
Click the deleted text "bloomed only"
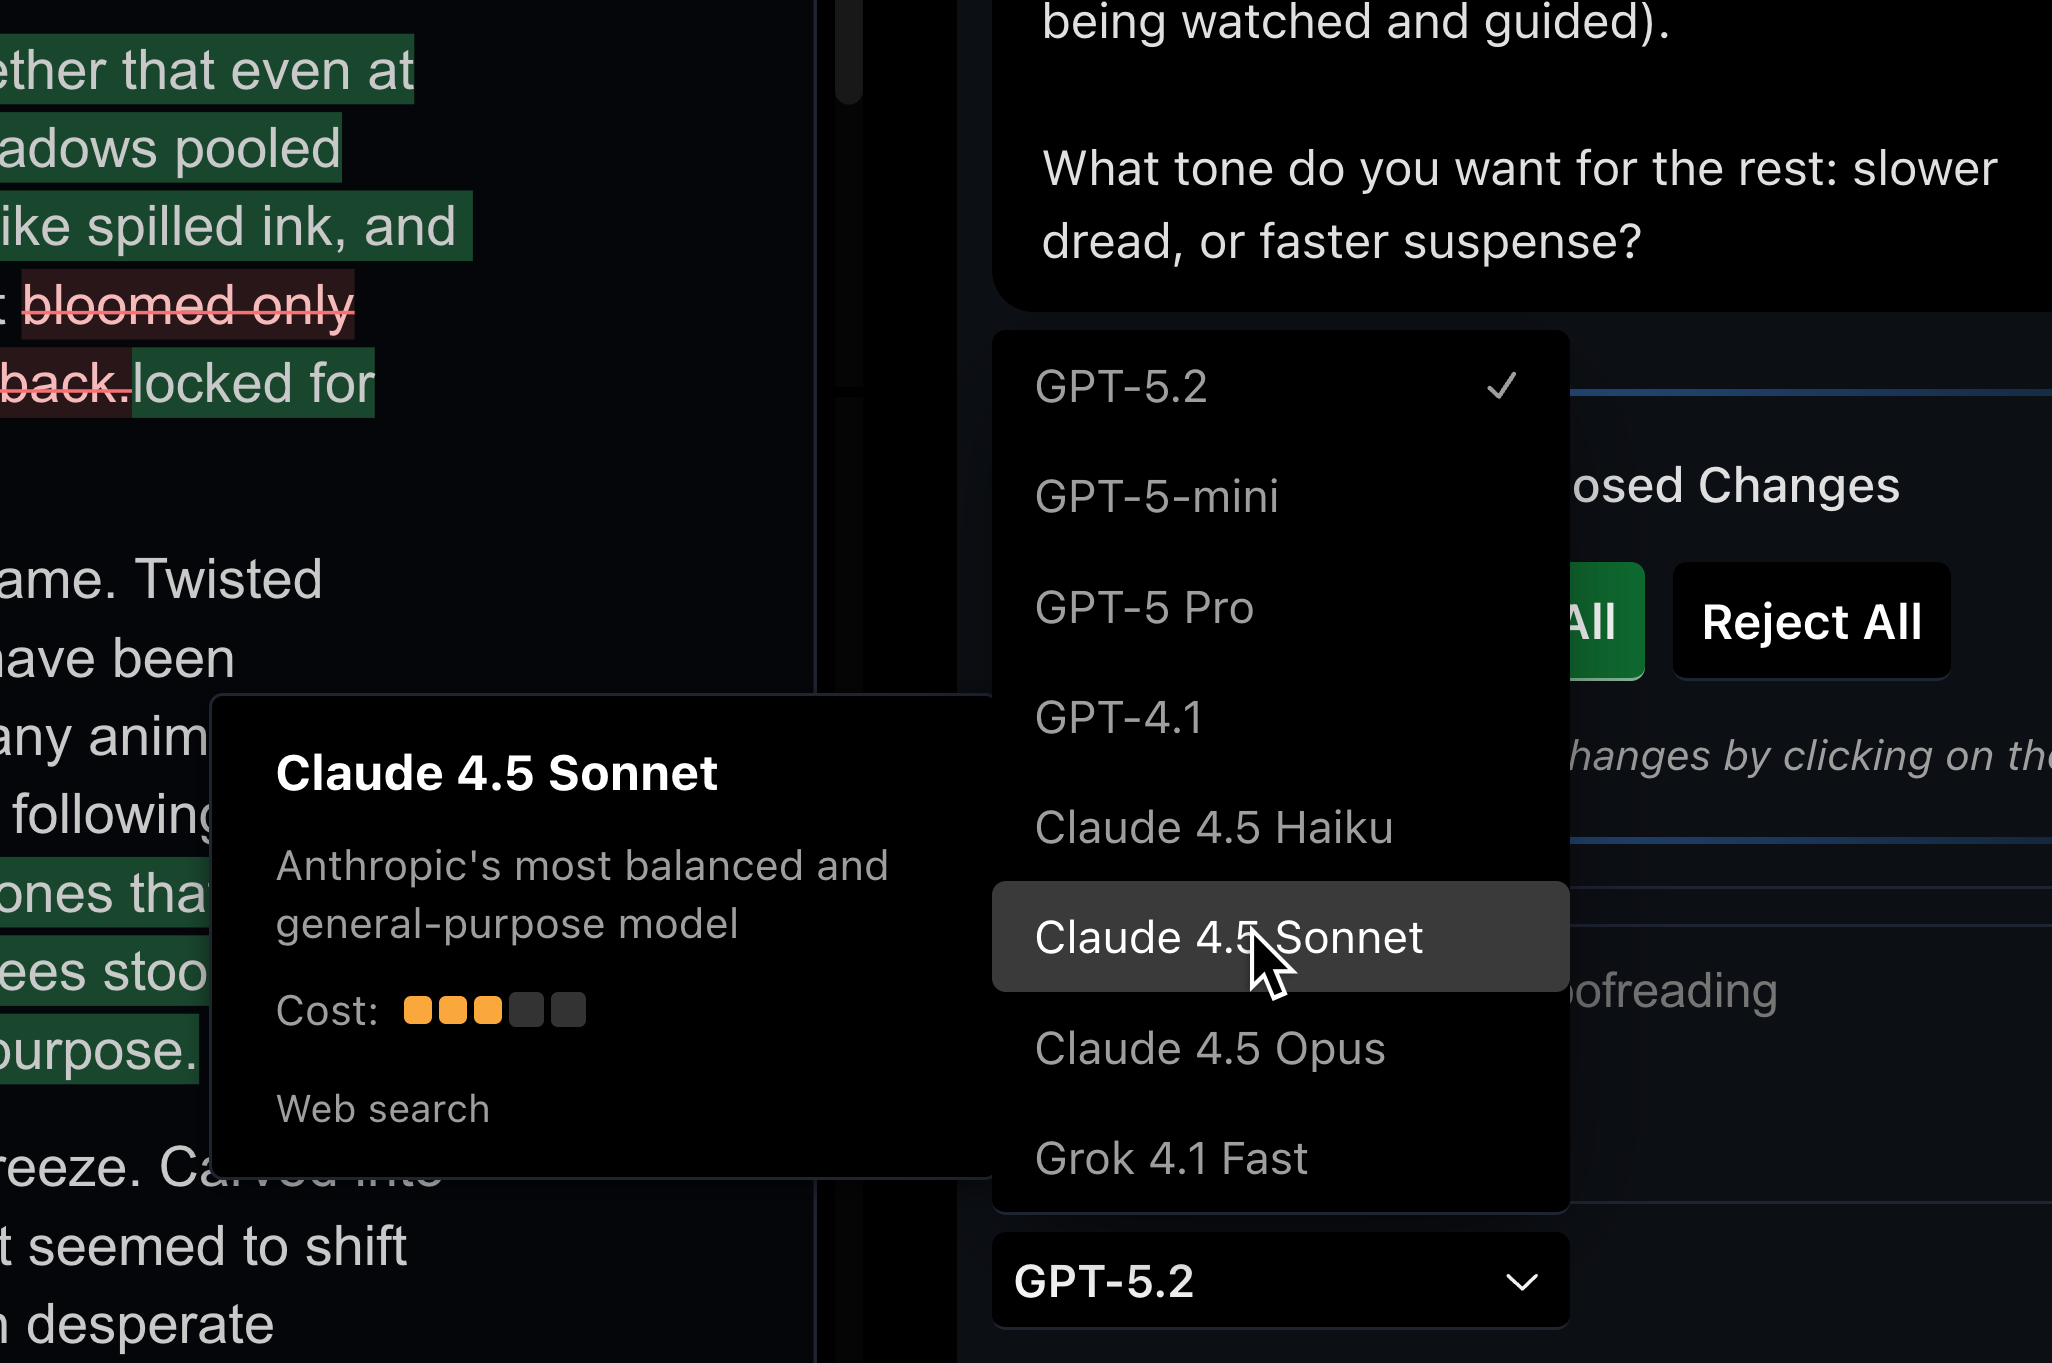pyautogui.click(x=188, y=305)
